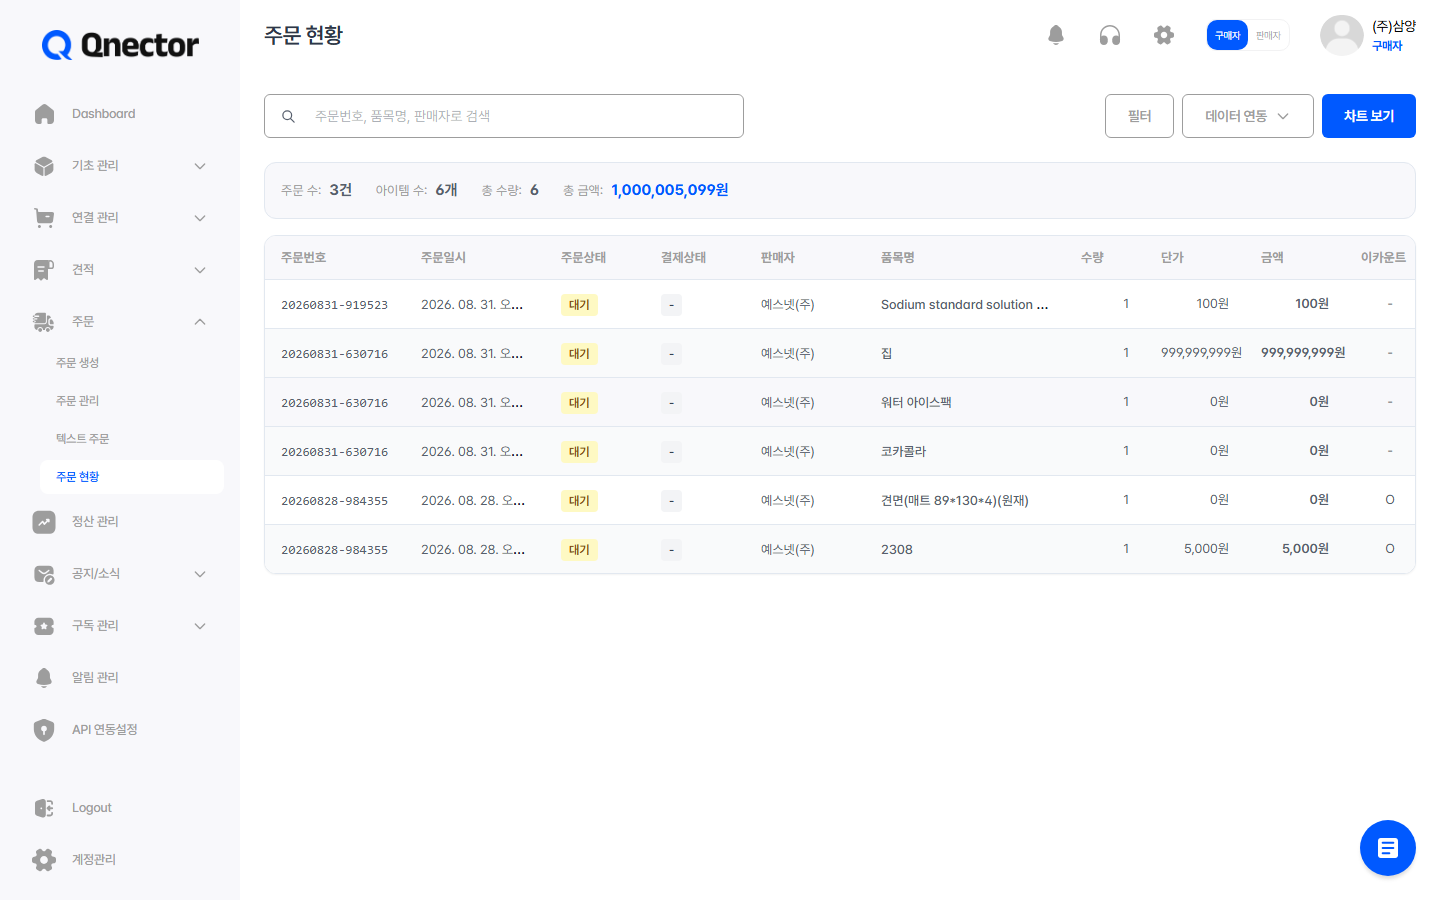Click the 정산 관리 chart icon

(44, 522)
